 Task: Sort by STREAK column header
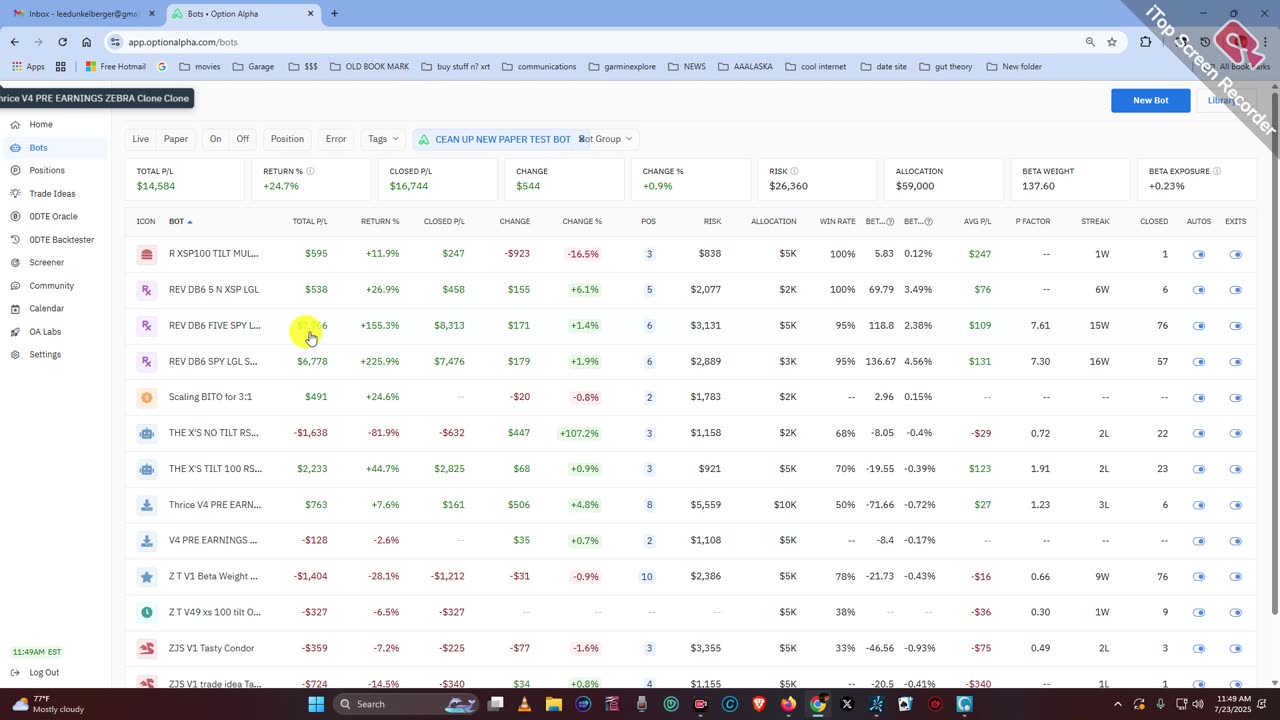pyautogui.click(x=1095, y=221)
